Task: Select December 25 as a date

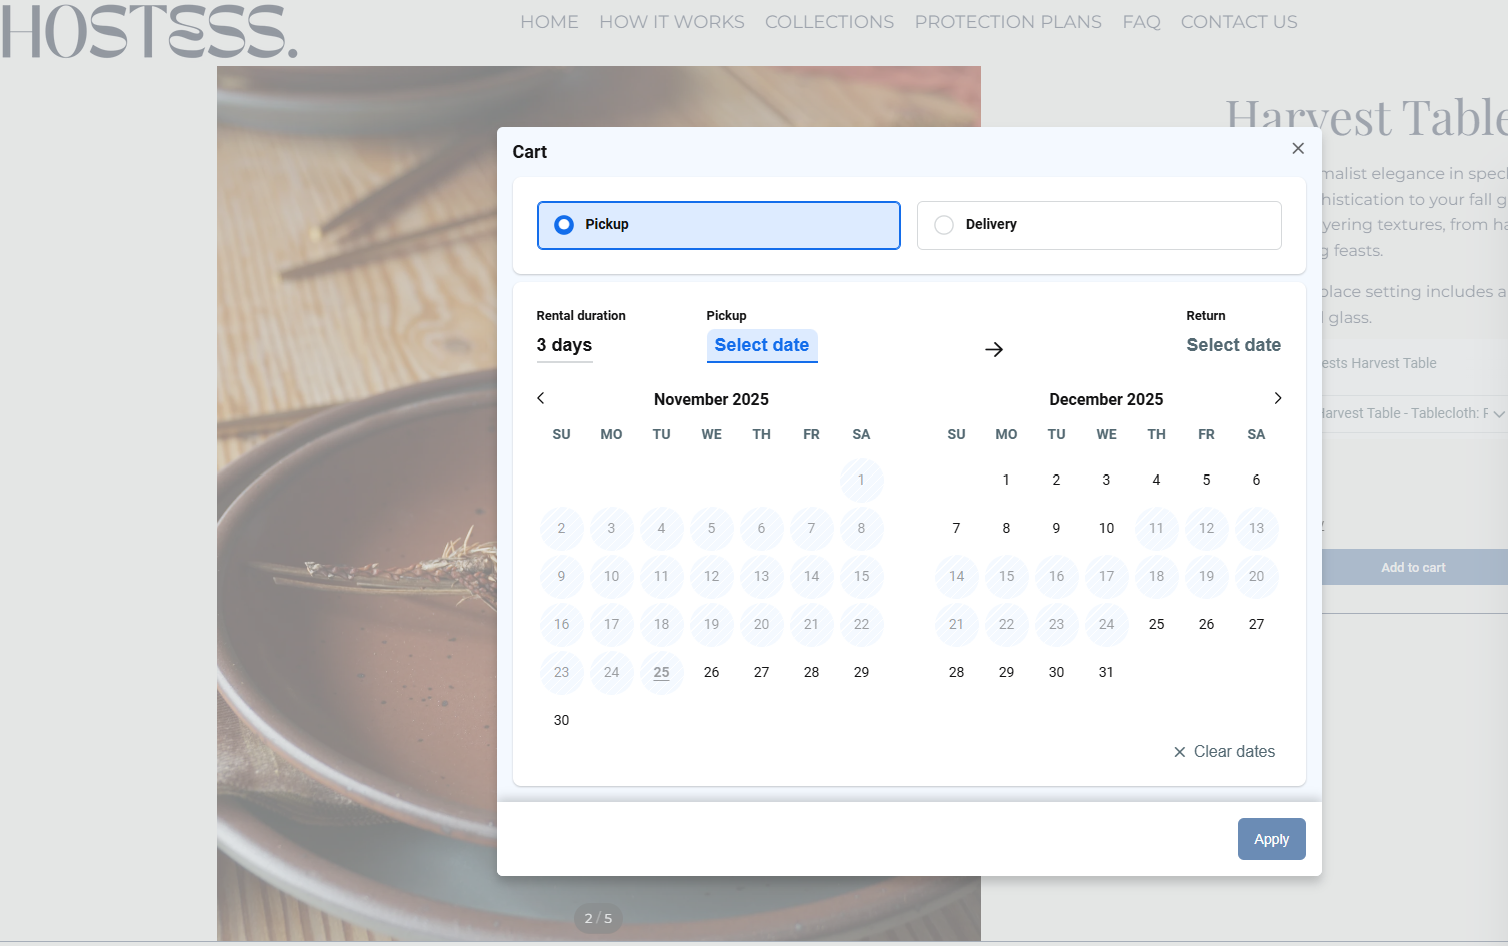Action: (x=1156, y=624)
